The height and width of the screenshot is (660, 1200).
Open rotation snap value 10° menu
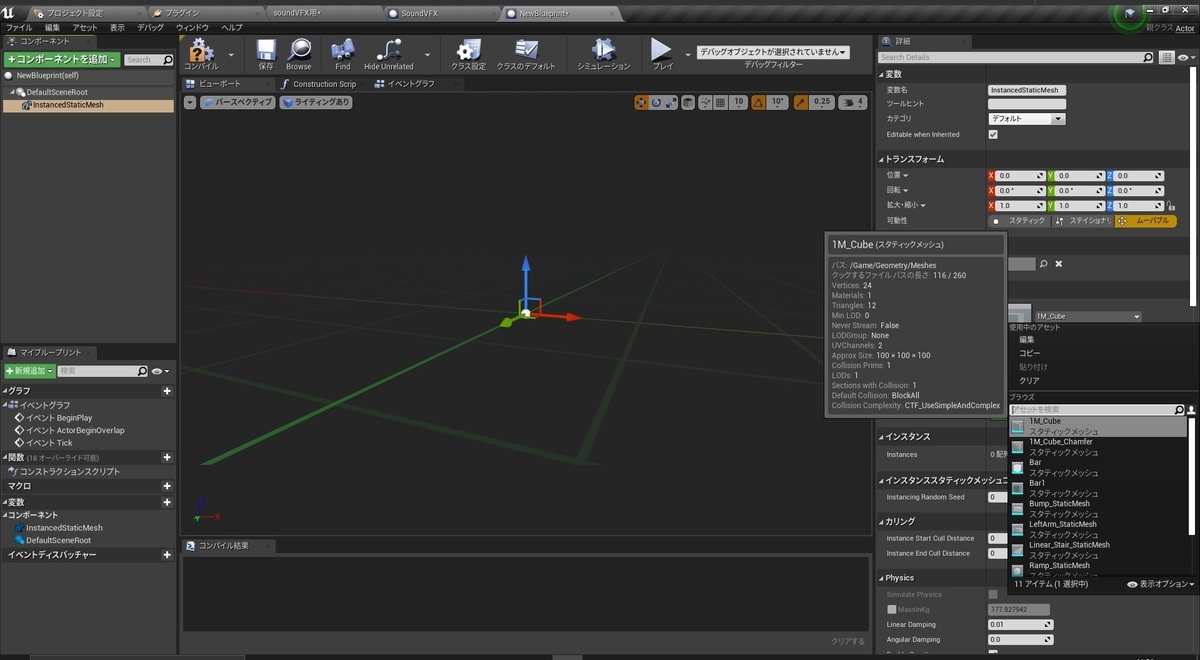[x=778, y=102]
